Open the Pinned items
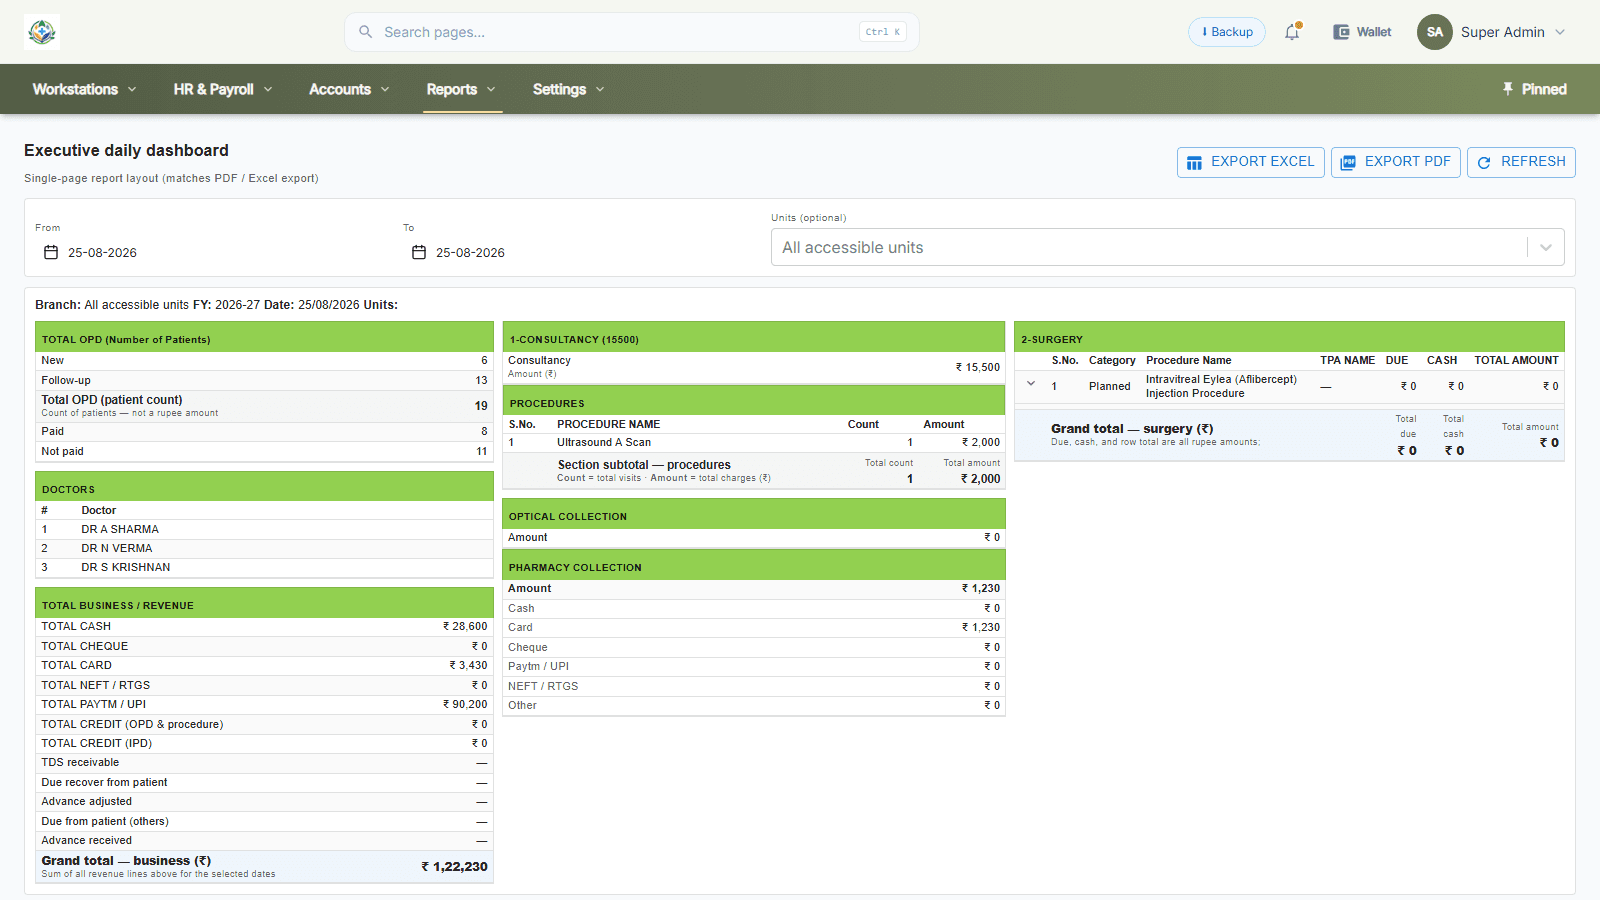This screenshot has width=1600, height=900. tap(1534, 89)
